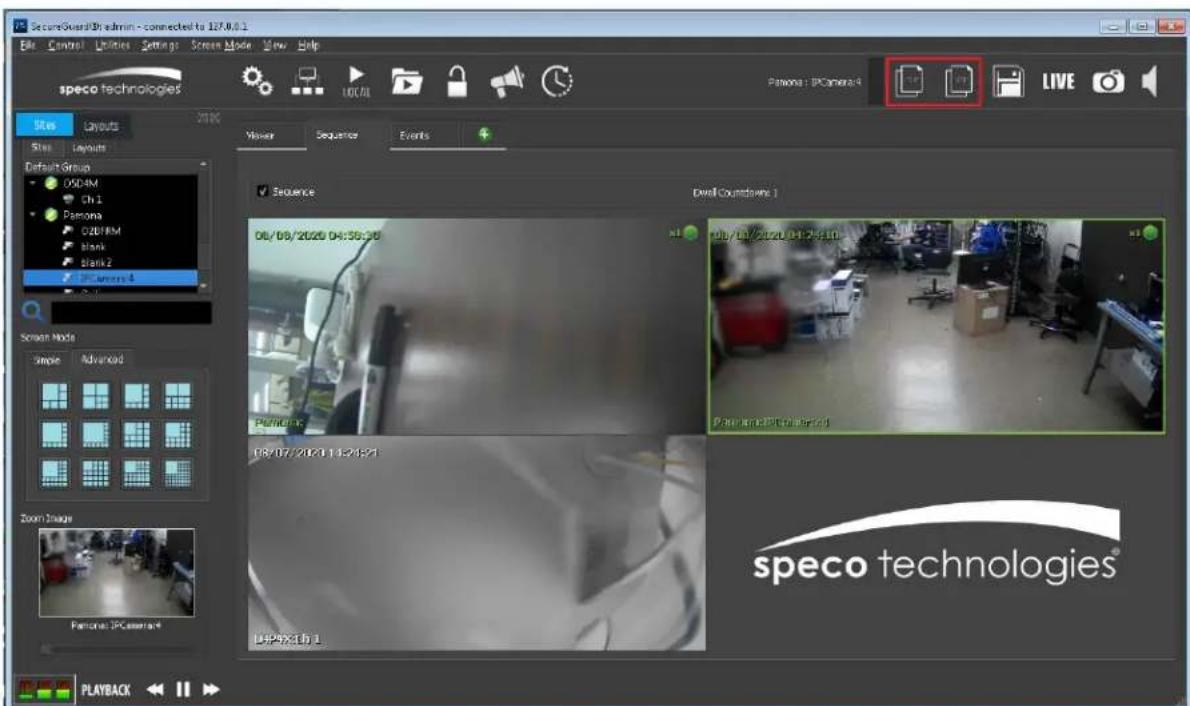Pause the playback

point(183,689)
